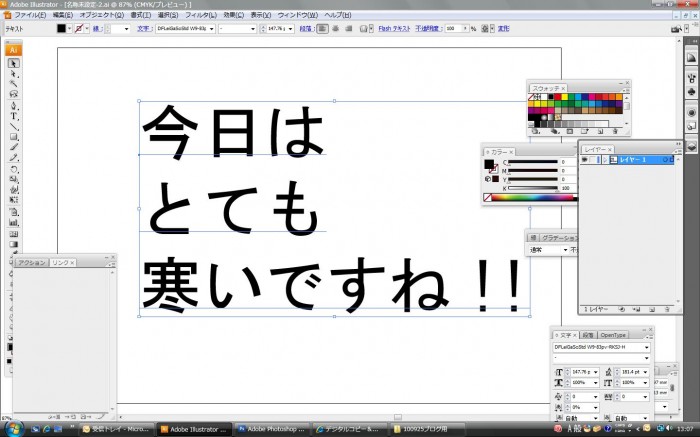700x437 pixels.
Task: Click the Swatches panel vertical scrollbar
Action: [627, 110]
